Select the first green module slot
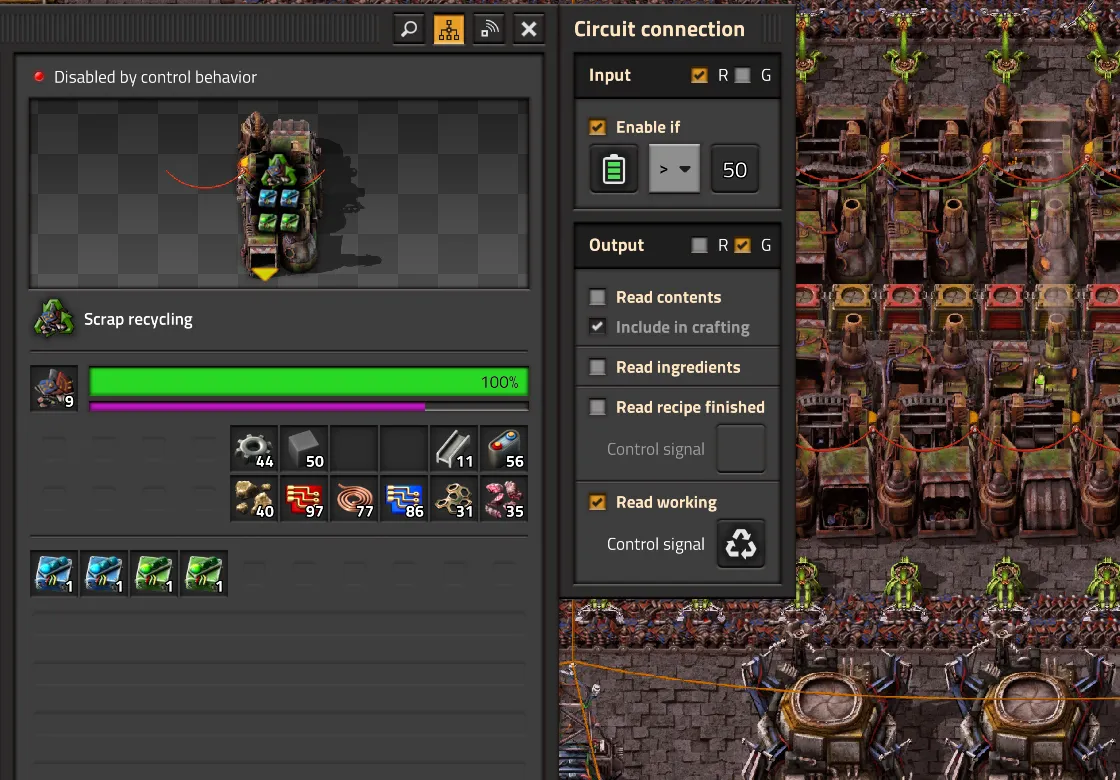The width and height of the screenshot is (1120, 780). tap(154, 573)
